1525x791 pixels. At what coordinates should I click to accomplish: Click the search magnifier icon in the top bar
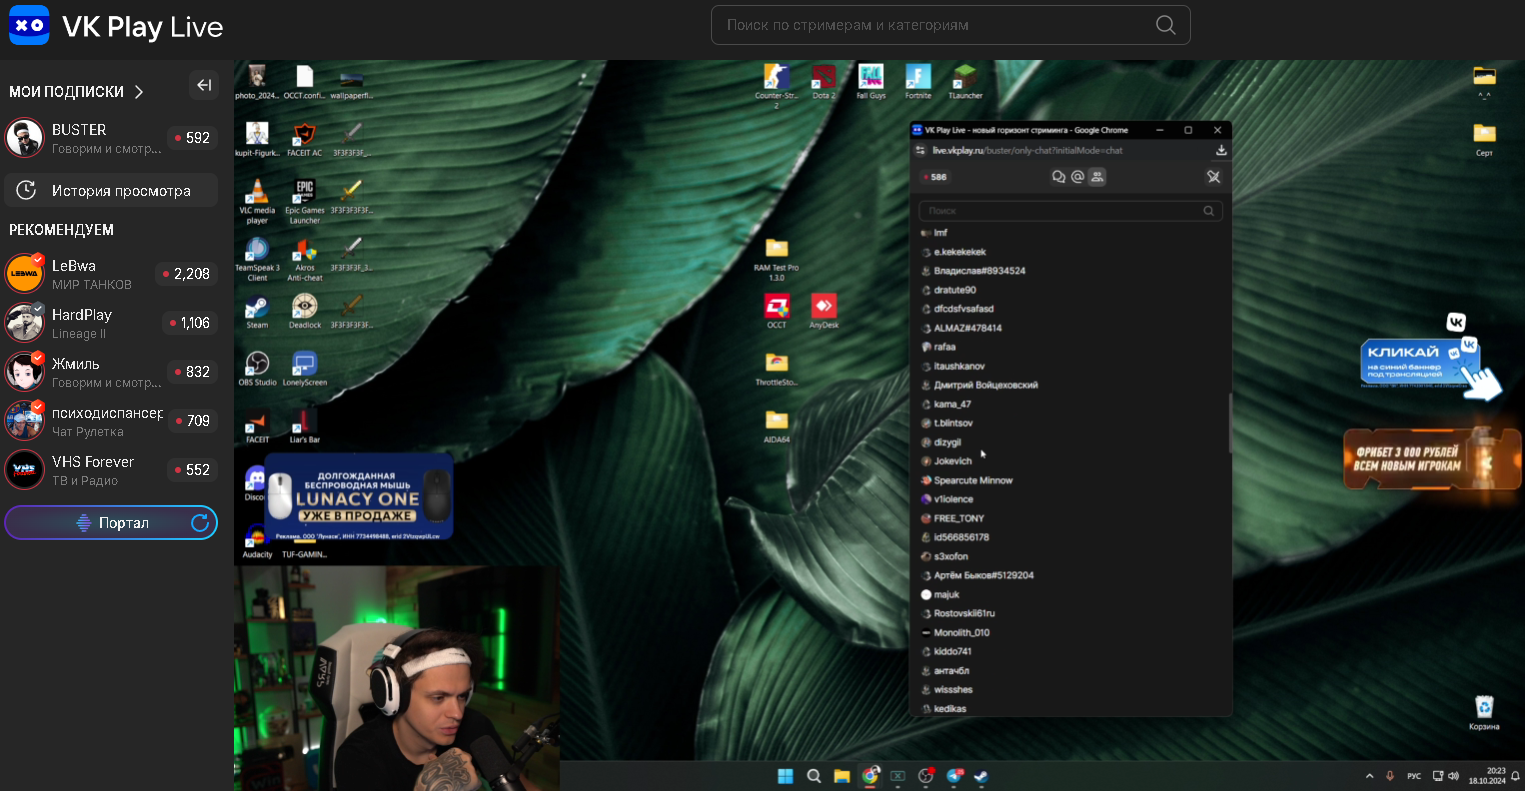point(1165,25)
